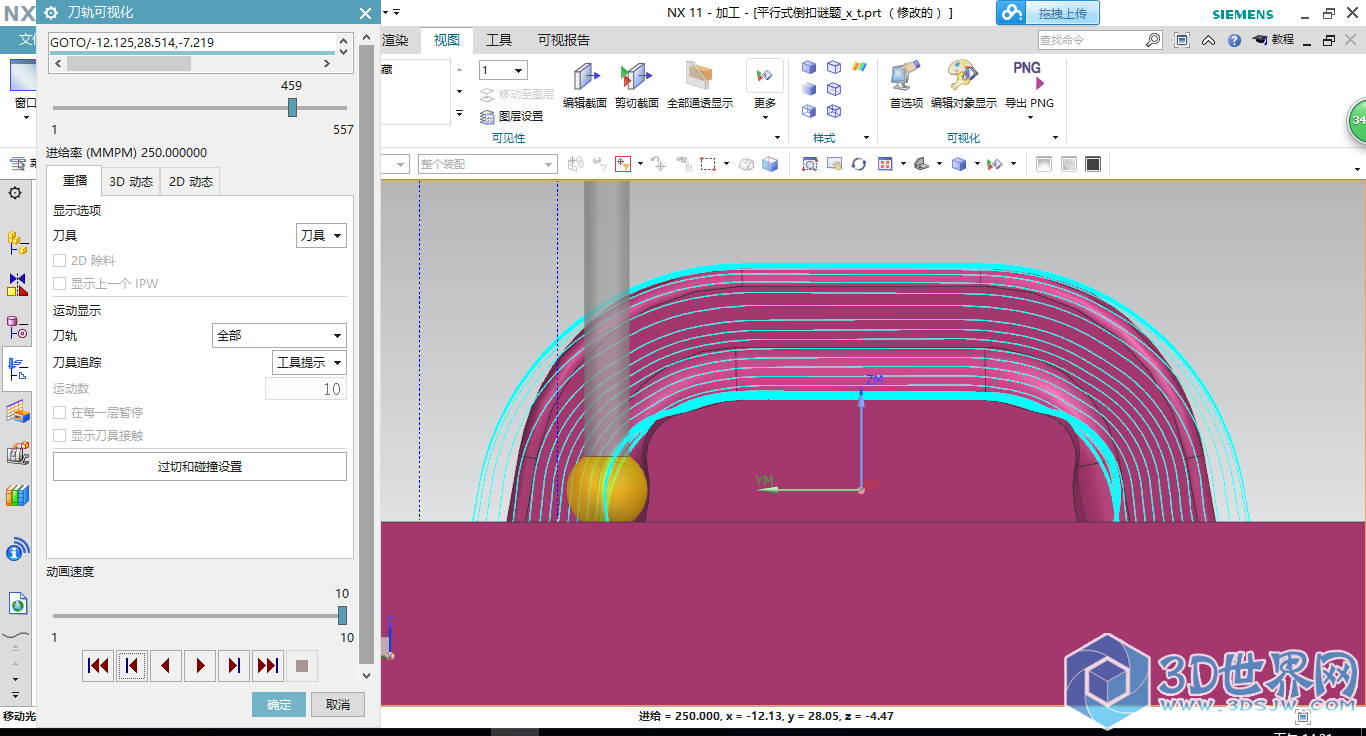This screenshot has width=1366, height=736.
Task: Switch to the 3D 动态 tab
Action: pos(131,182)
